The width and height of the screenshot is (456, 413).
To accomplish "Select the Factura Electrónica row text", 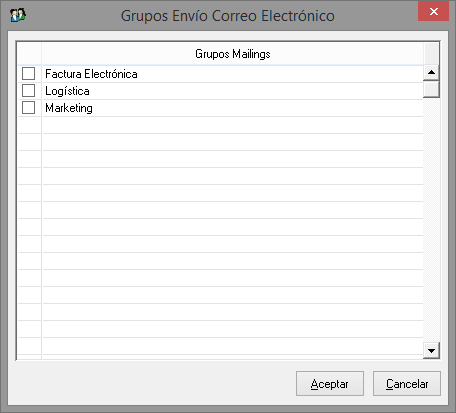I will [91, 74].
